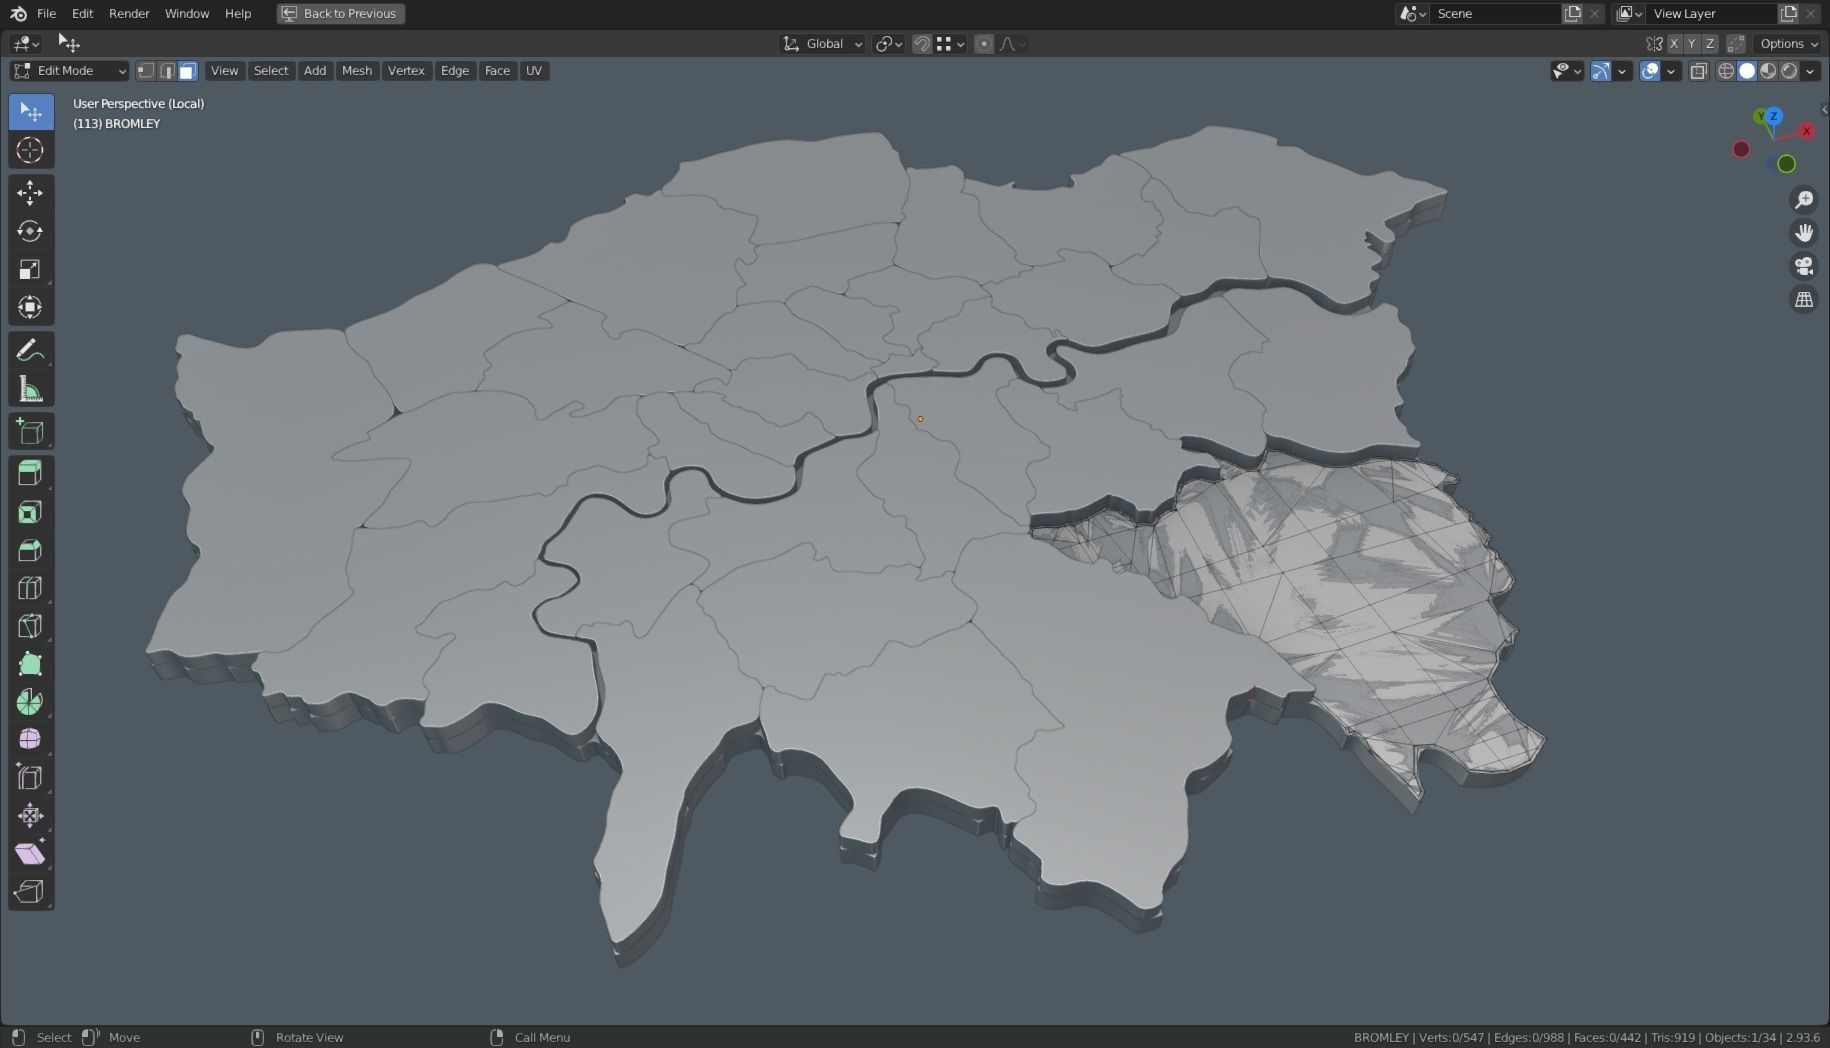
Task: Activate the Scale tool
Action: tap(30, 269)
